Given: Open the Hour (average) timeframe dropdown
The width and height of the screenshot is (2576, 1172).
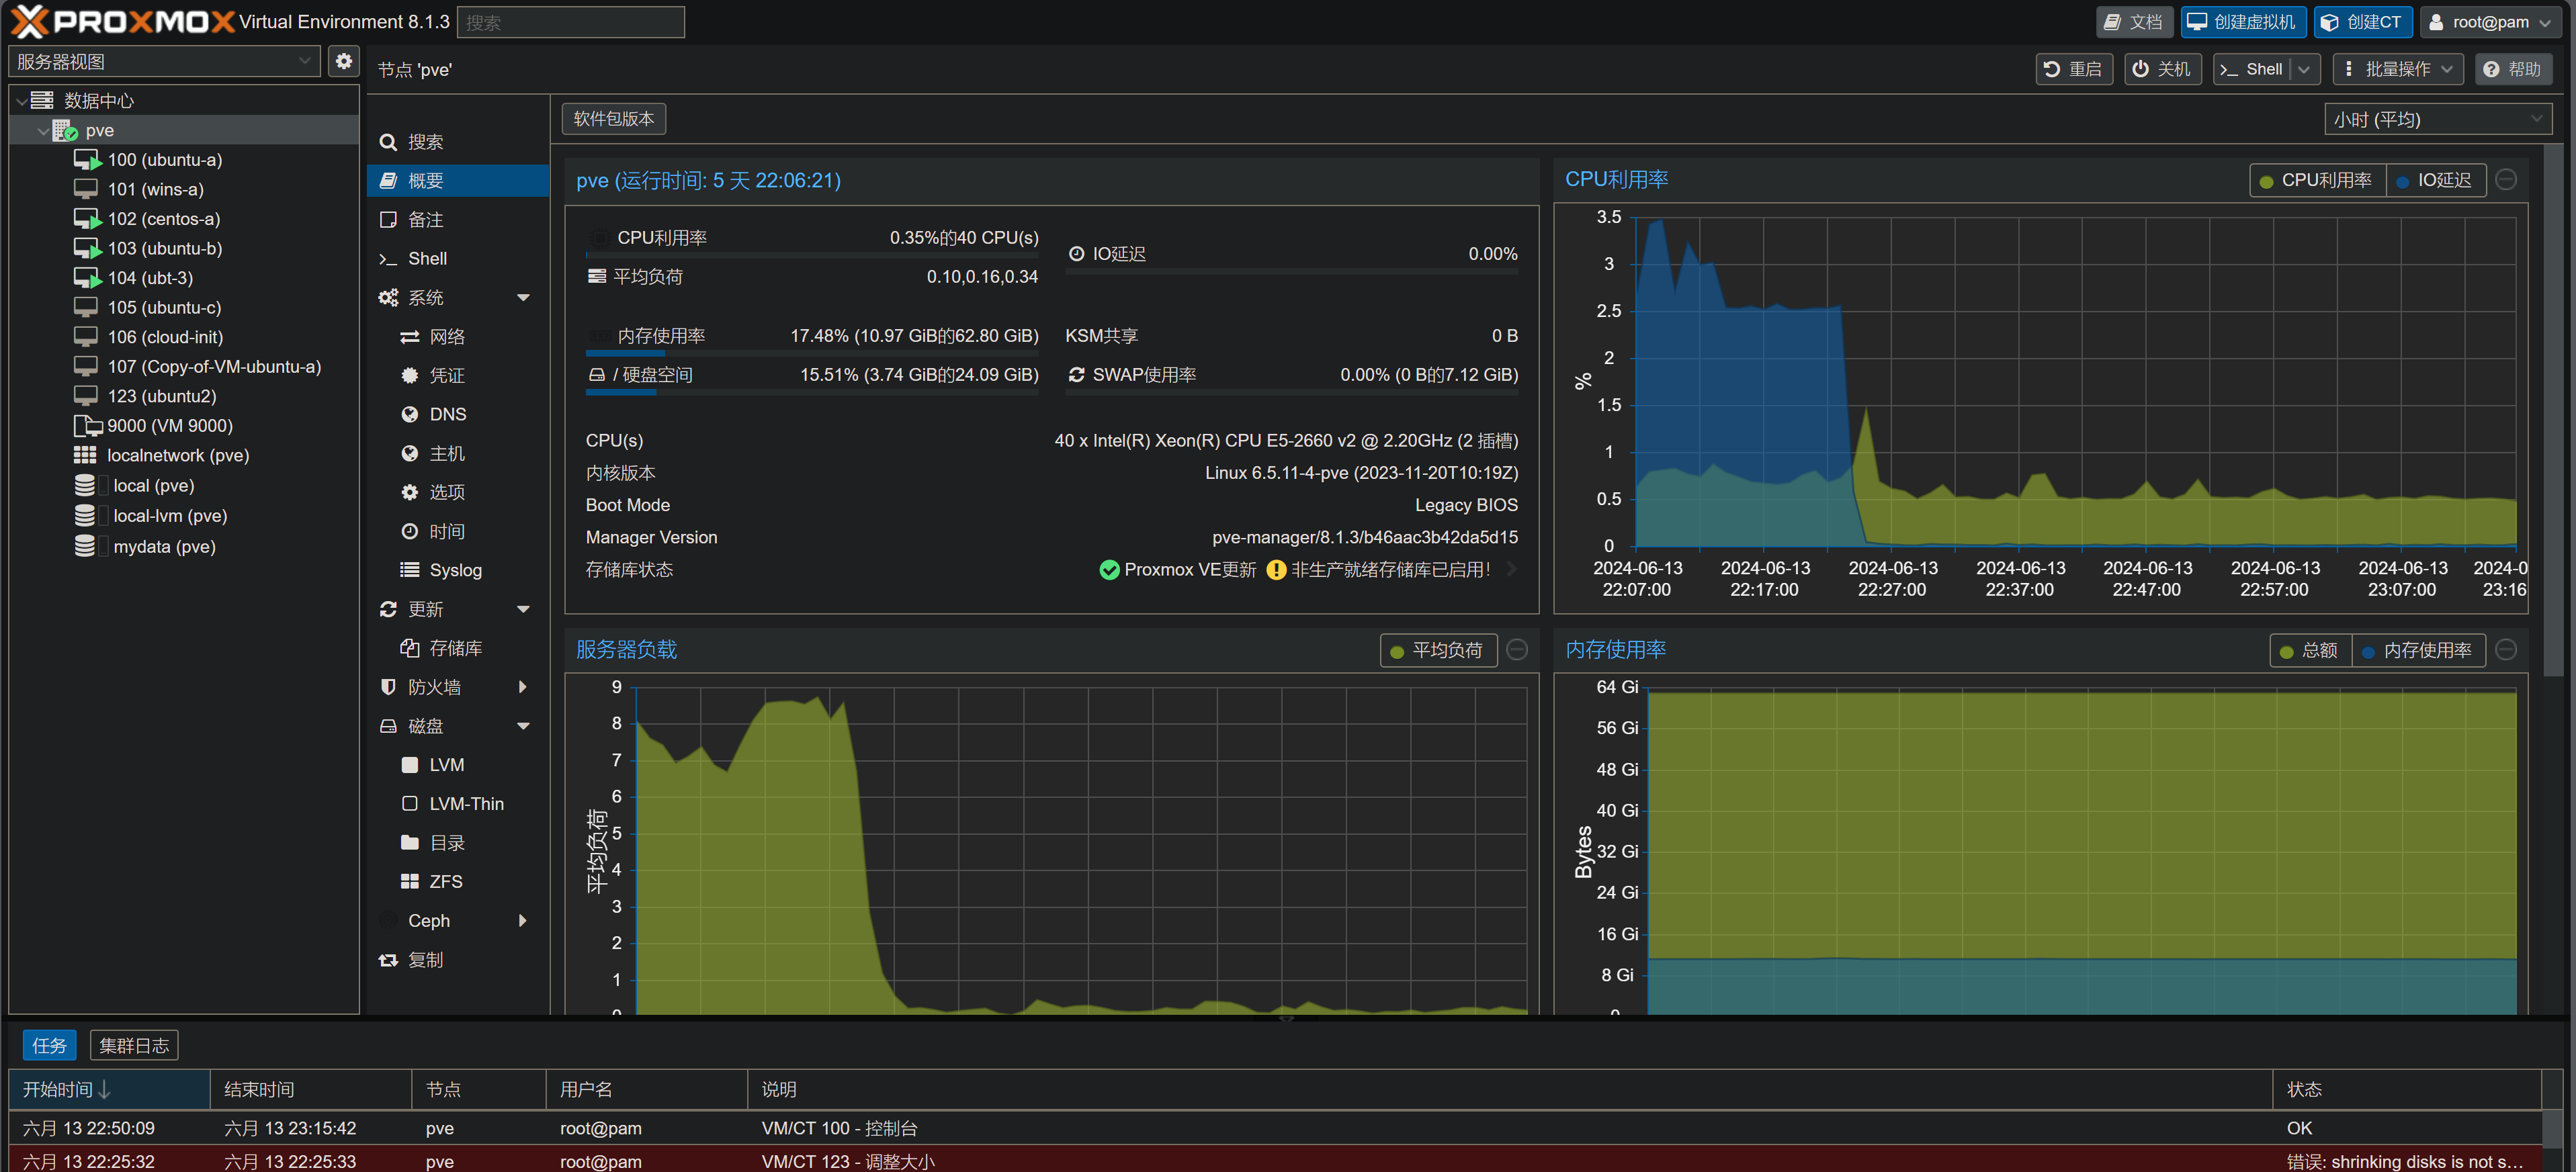Looking at the screenshot, I should tap(2436, 120).
